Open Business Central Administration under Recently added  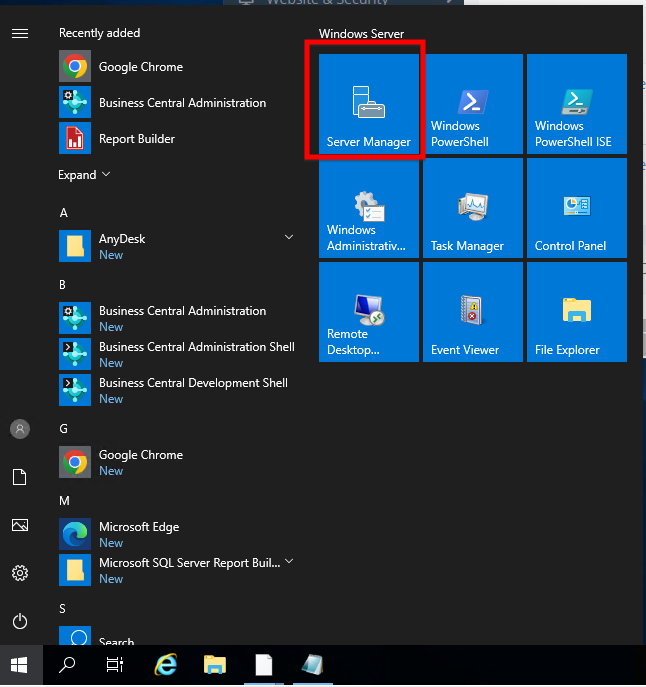(177, 103)
